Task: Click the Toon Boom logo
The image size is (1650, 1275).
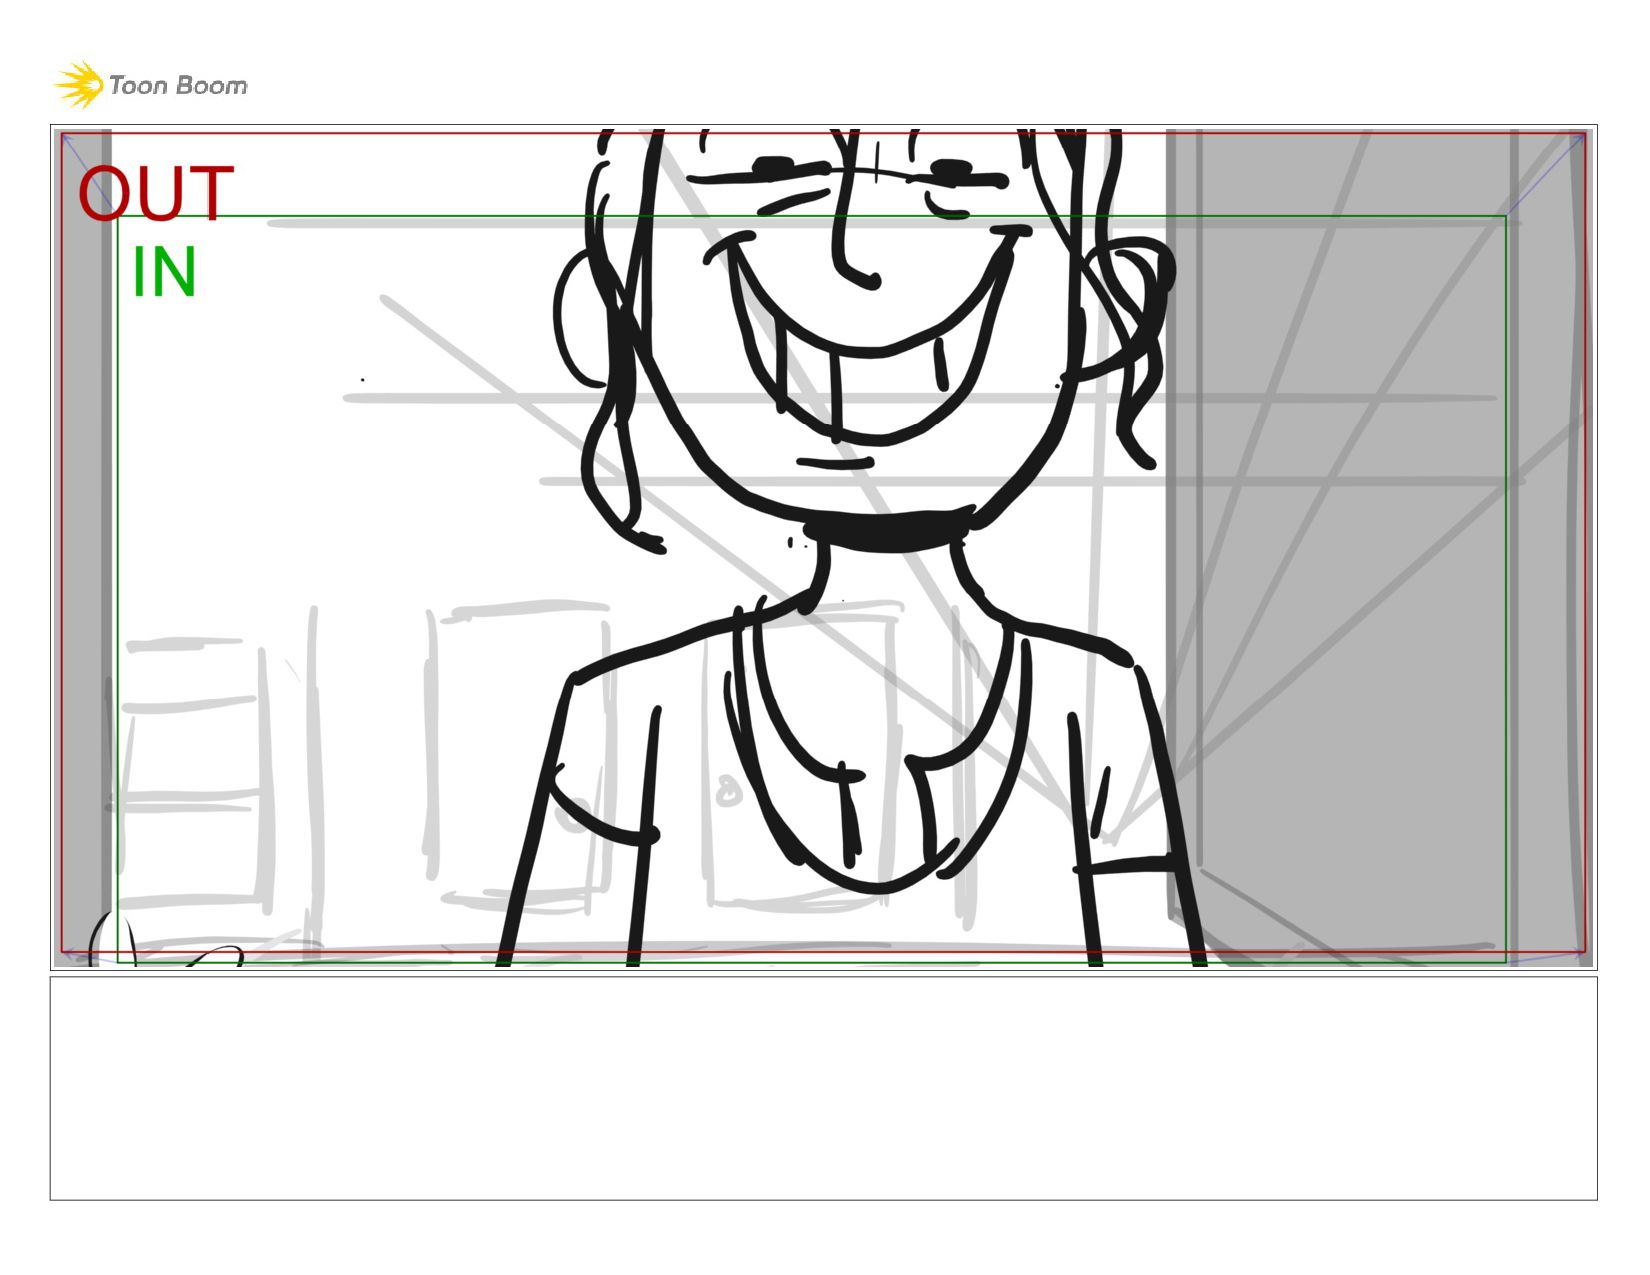Action: pos(151,85)
